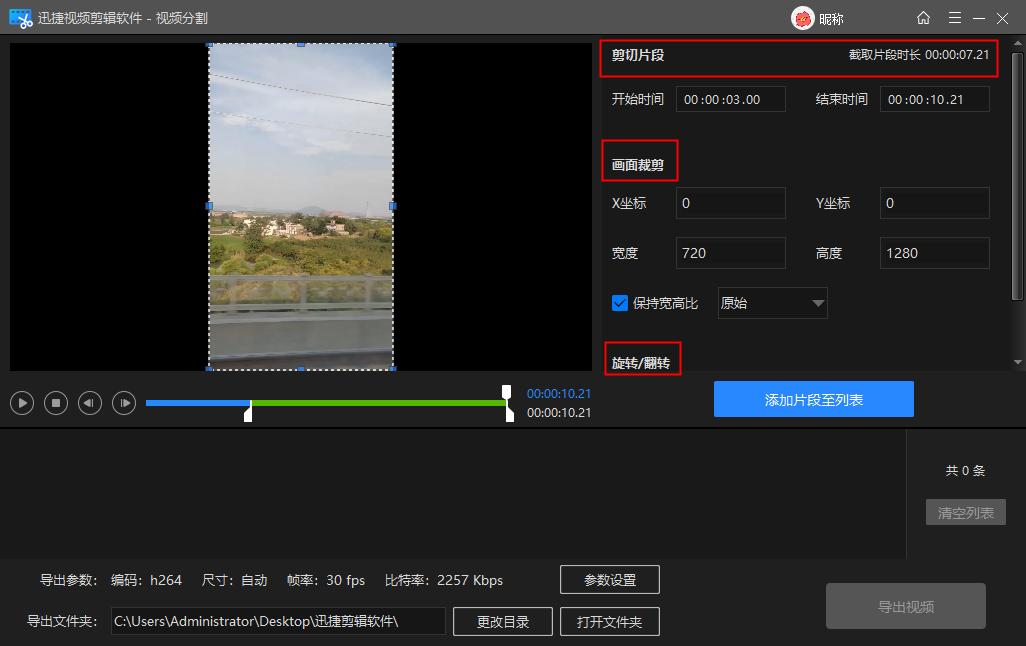The width and height of the screenshot is (1026, 646).
Task: Open the hamburger menu in the title bar
Action: (x=954, y=17)
